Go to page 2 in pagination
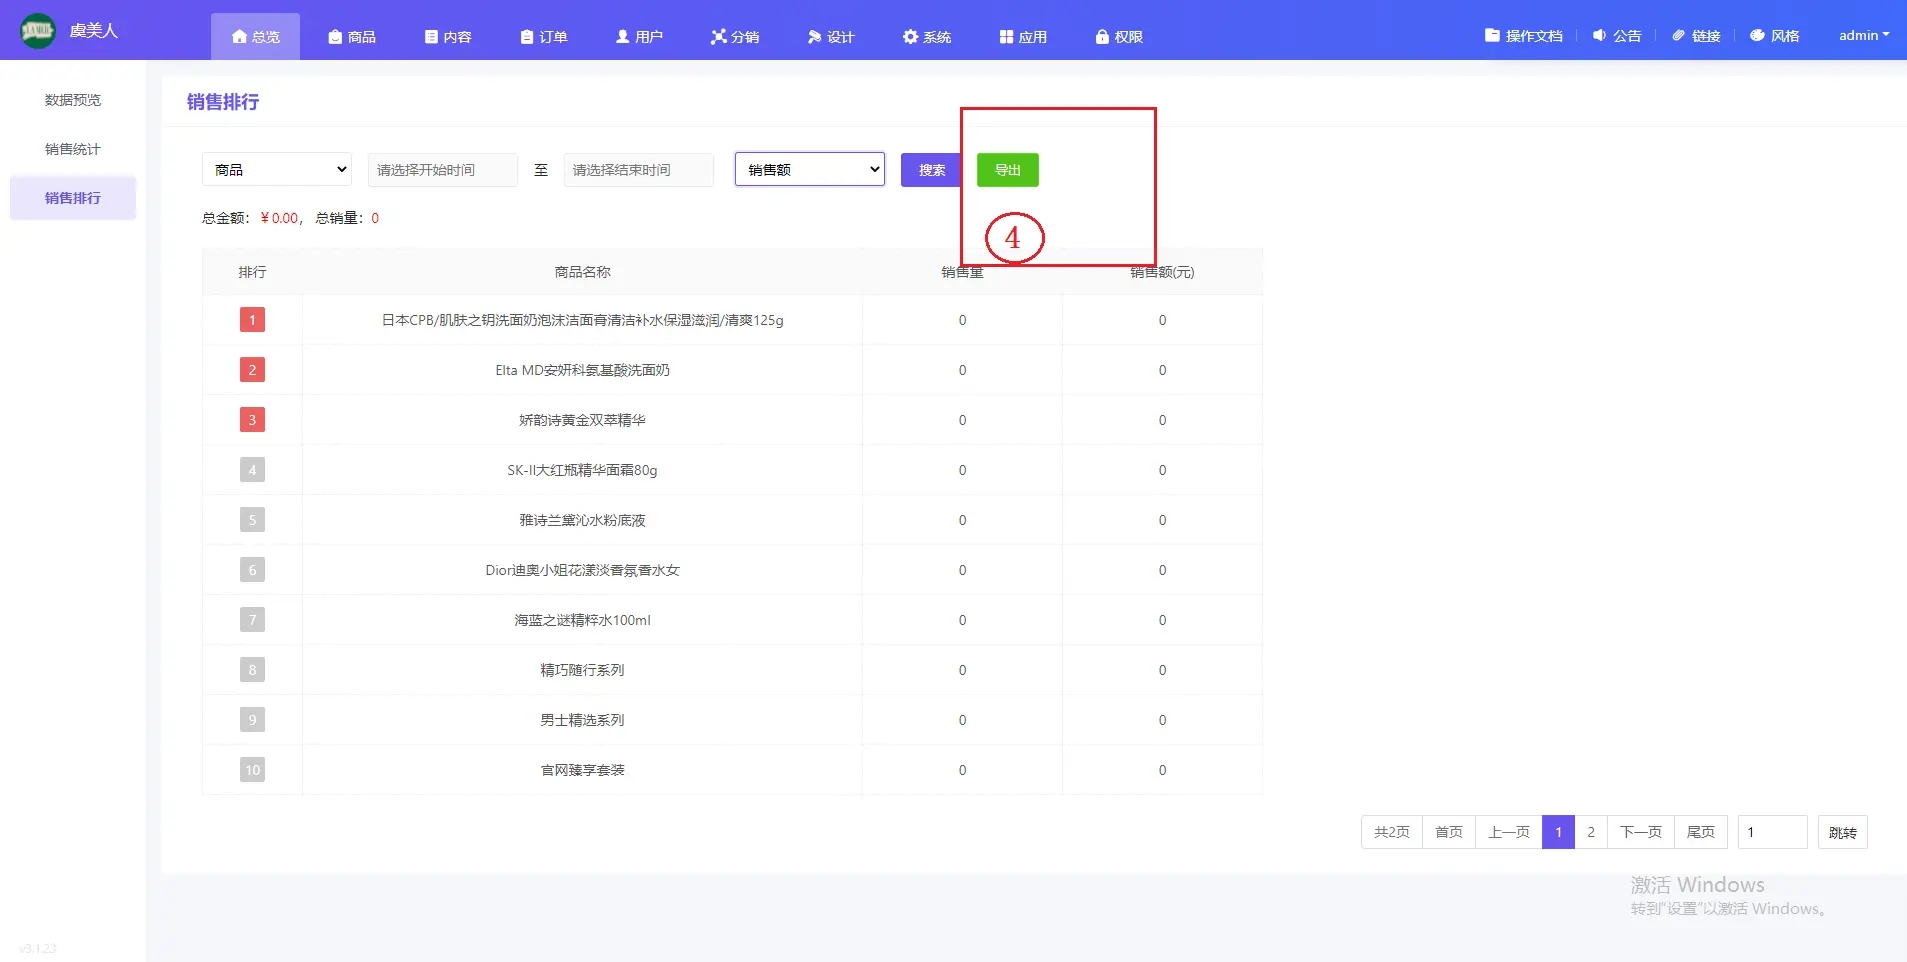Screen dimensions: 1907x962 pos(1590,832)
